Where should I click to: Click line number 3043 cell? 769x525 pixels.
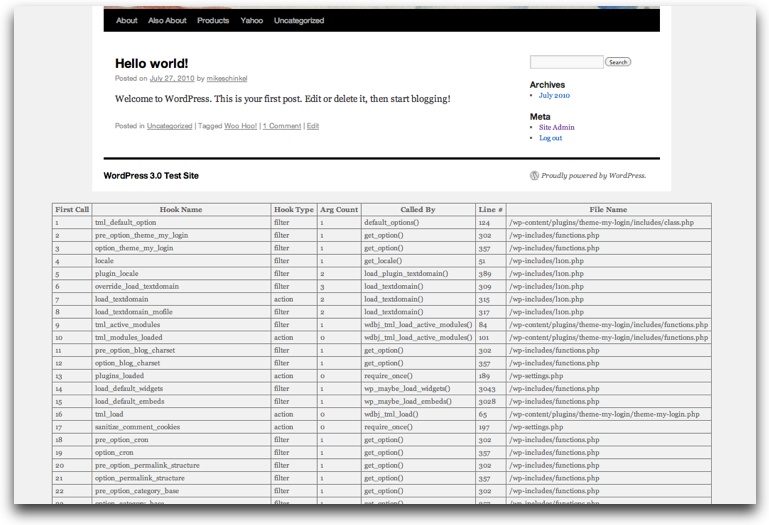(x=490, y=388)
